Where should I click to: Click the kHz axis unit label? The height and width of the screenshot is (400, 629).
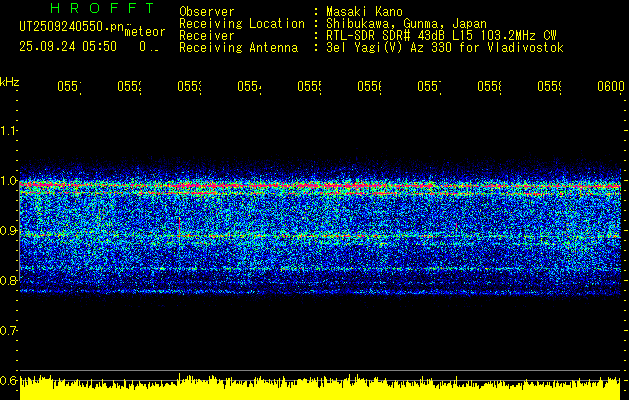pos(9,82)
